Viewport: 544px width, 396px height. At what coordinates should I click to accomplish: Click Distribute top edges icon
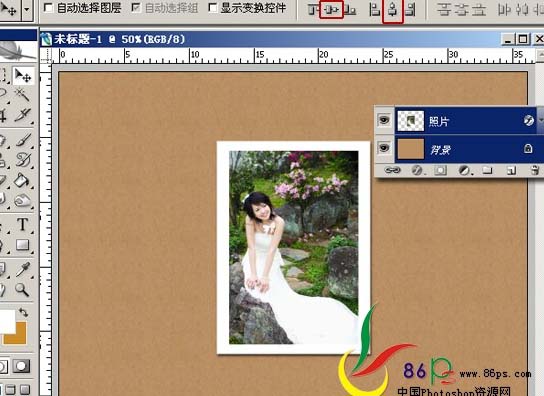tap(443, 10)
